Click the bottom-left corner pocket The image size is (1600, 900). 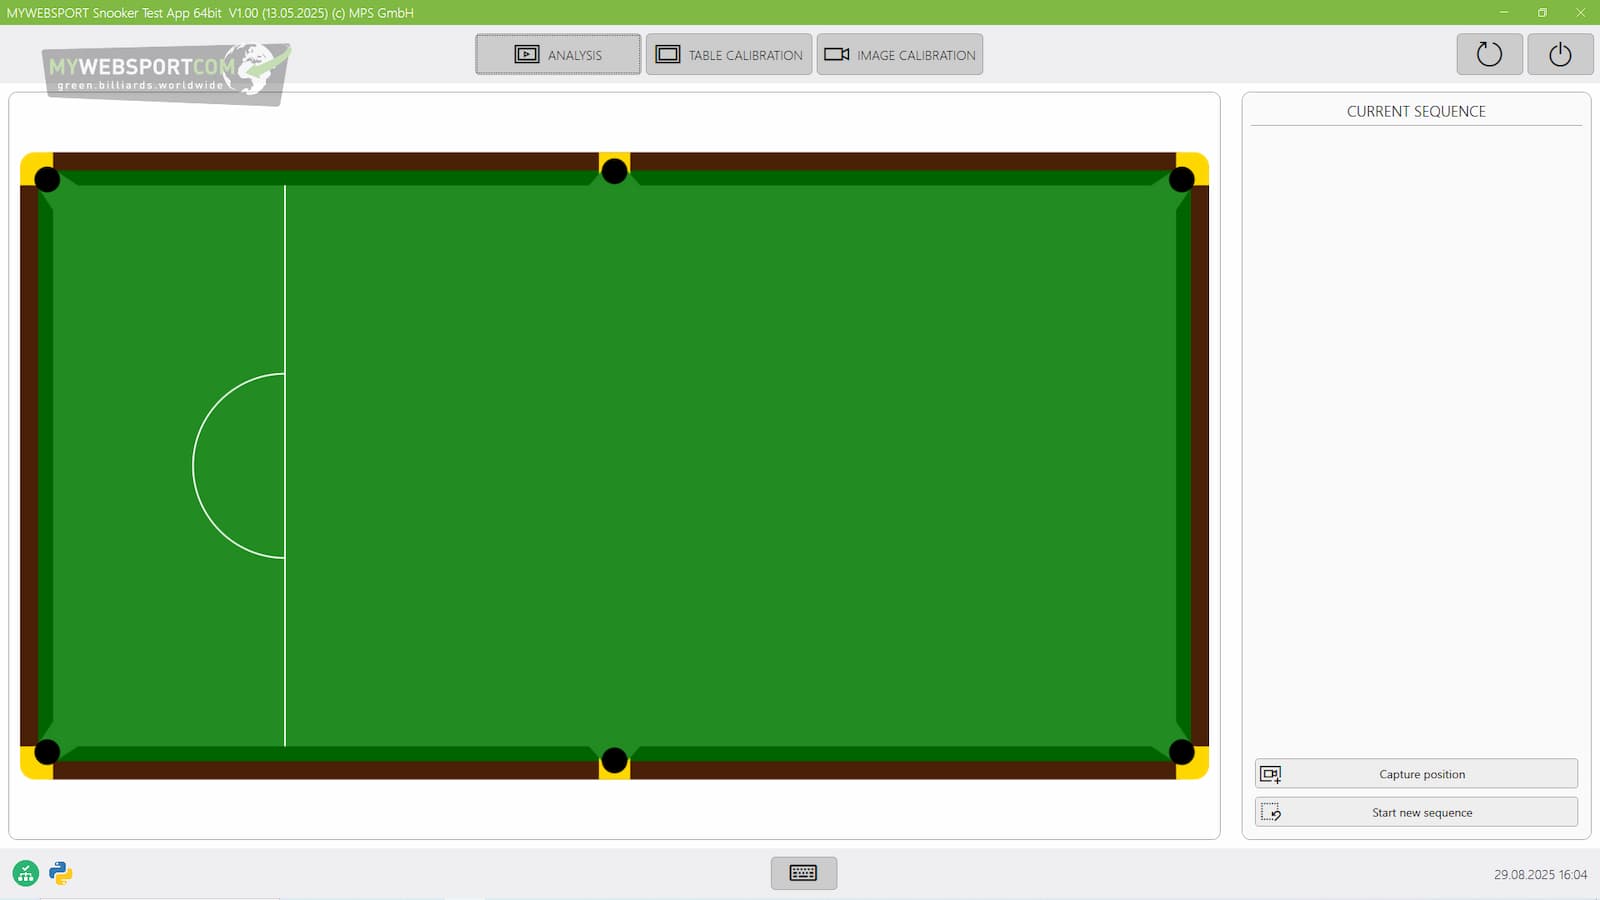tap(47, 751)
